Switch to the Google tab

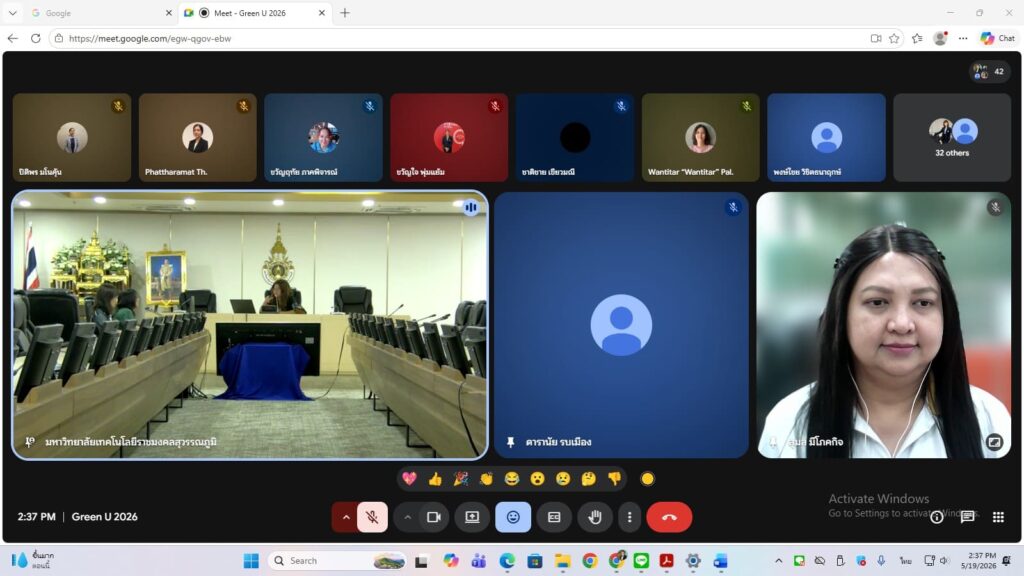99,13
